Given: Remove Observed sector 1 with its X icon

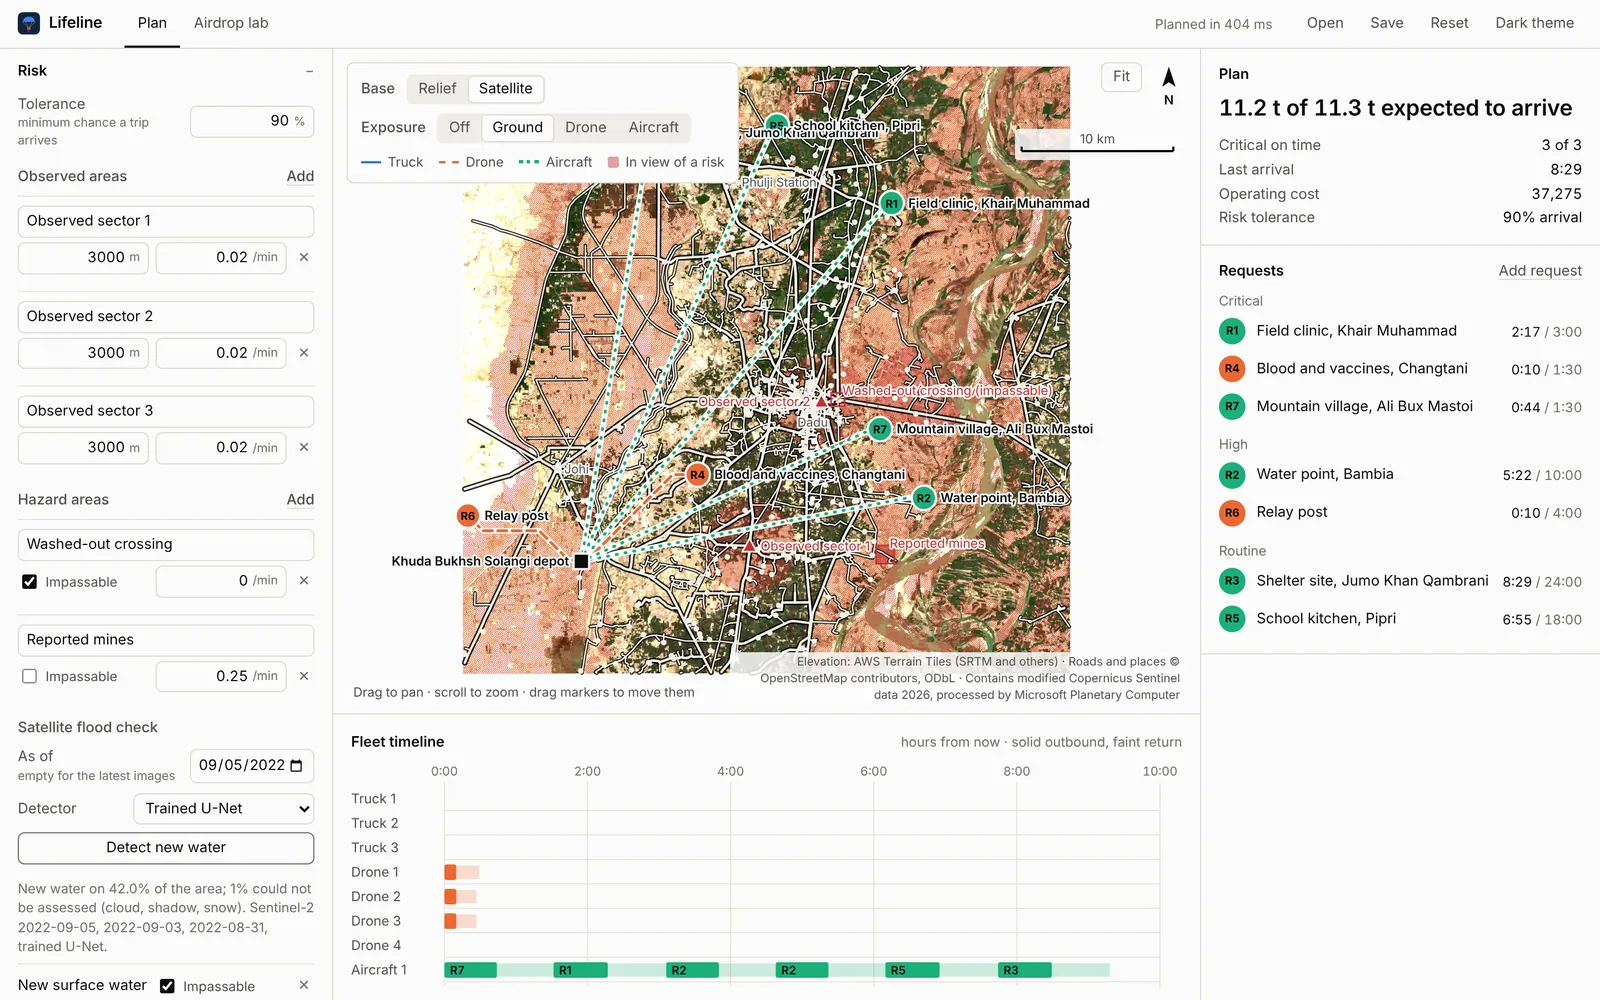Looking at the screenshot, I should (x=304, y=257).
